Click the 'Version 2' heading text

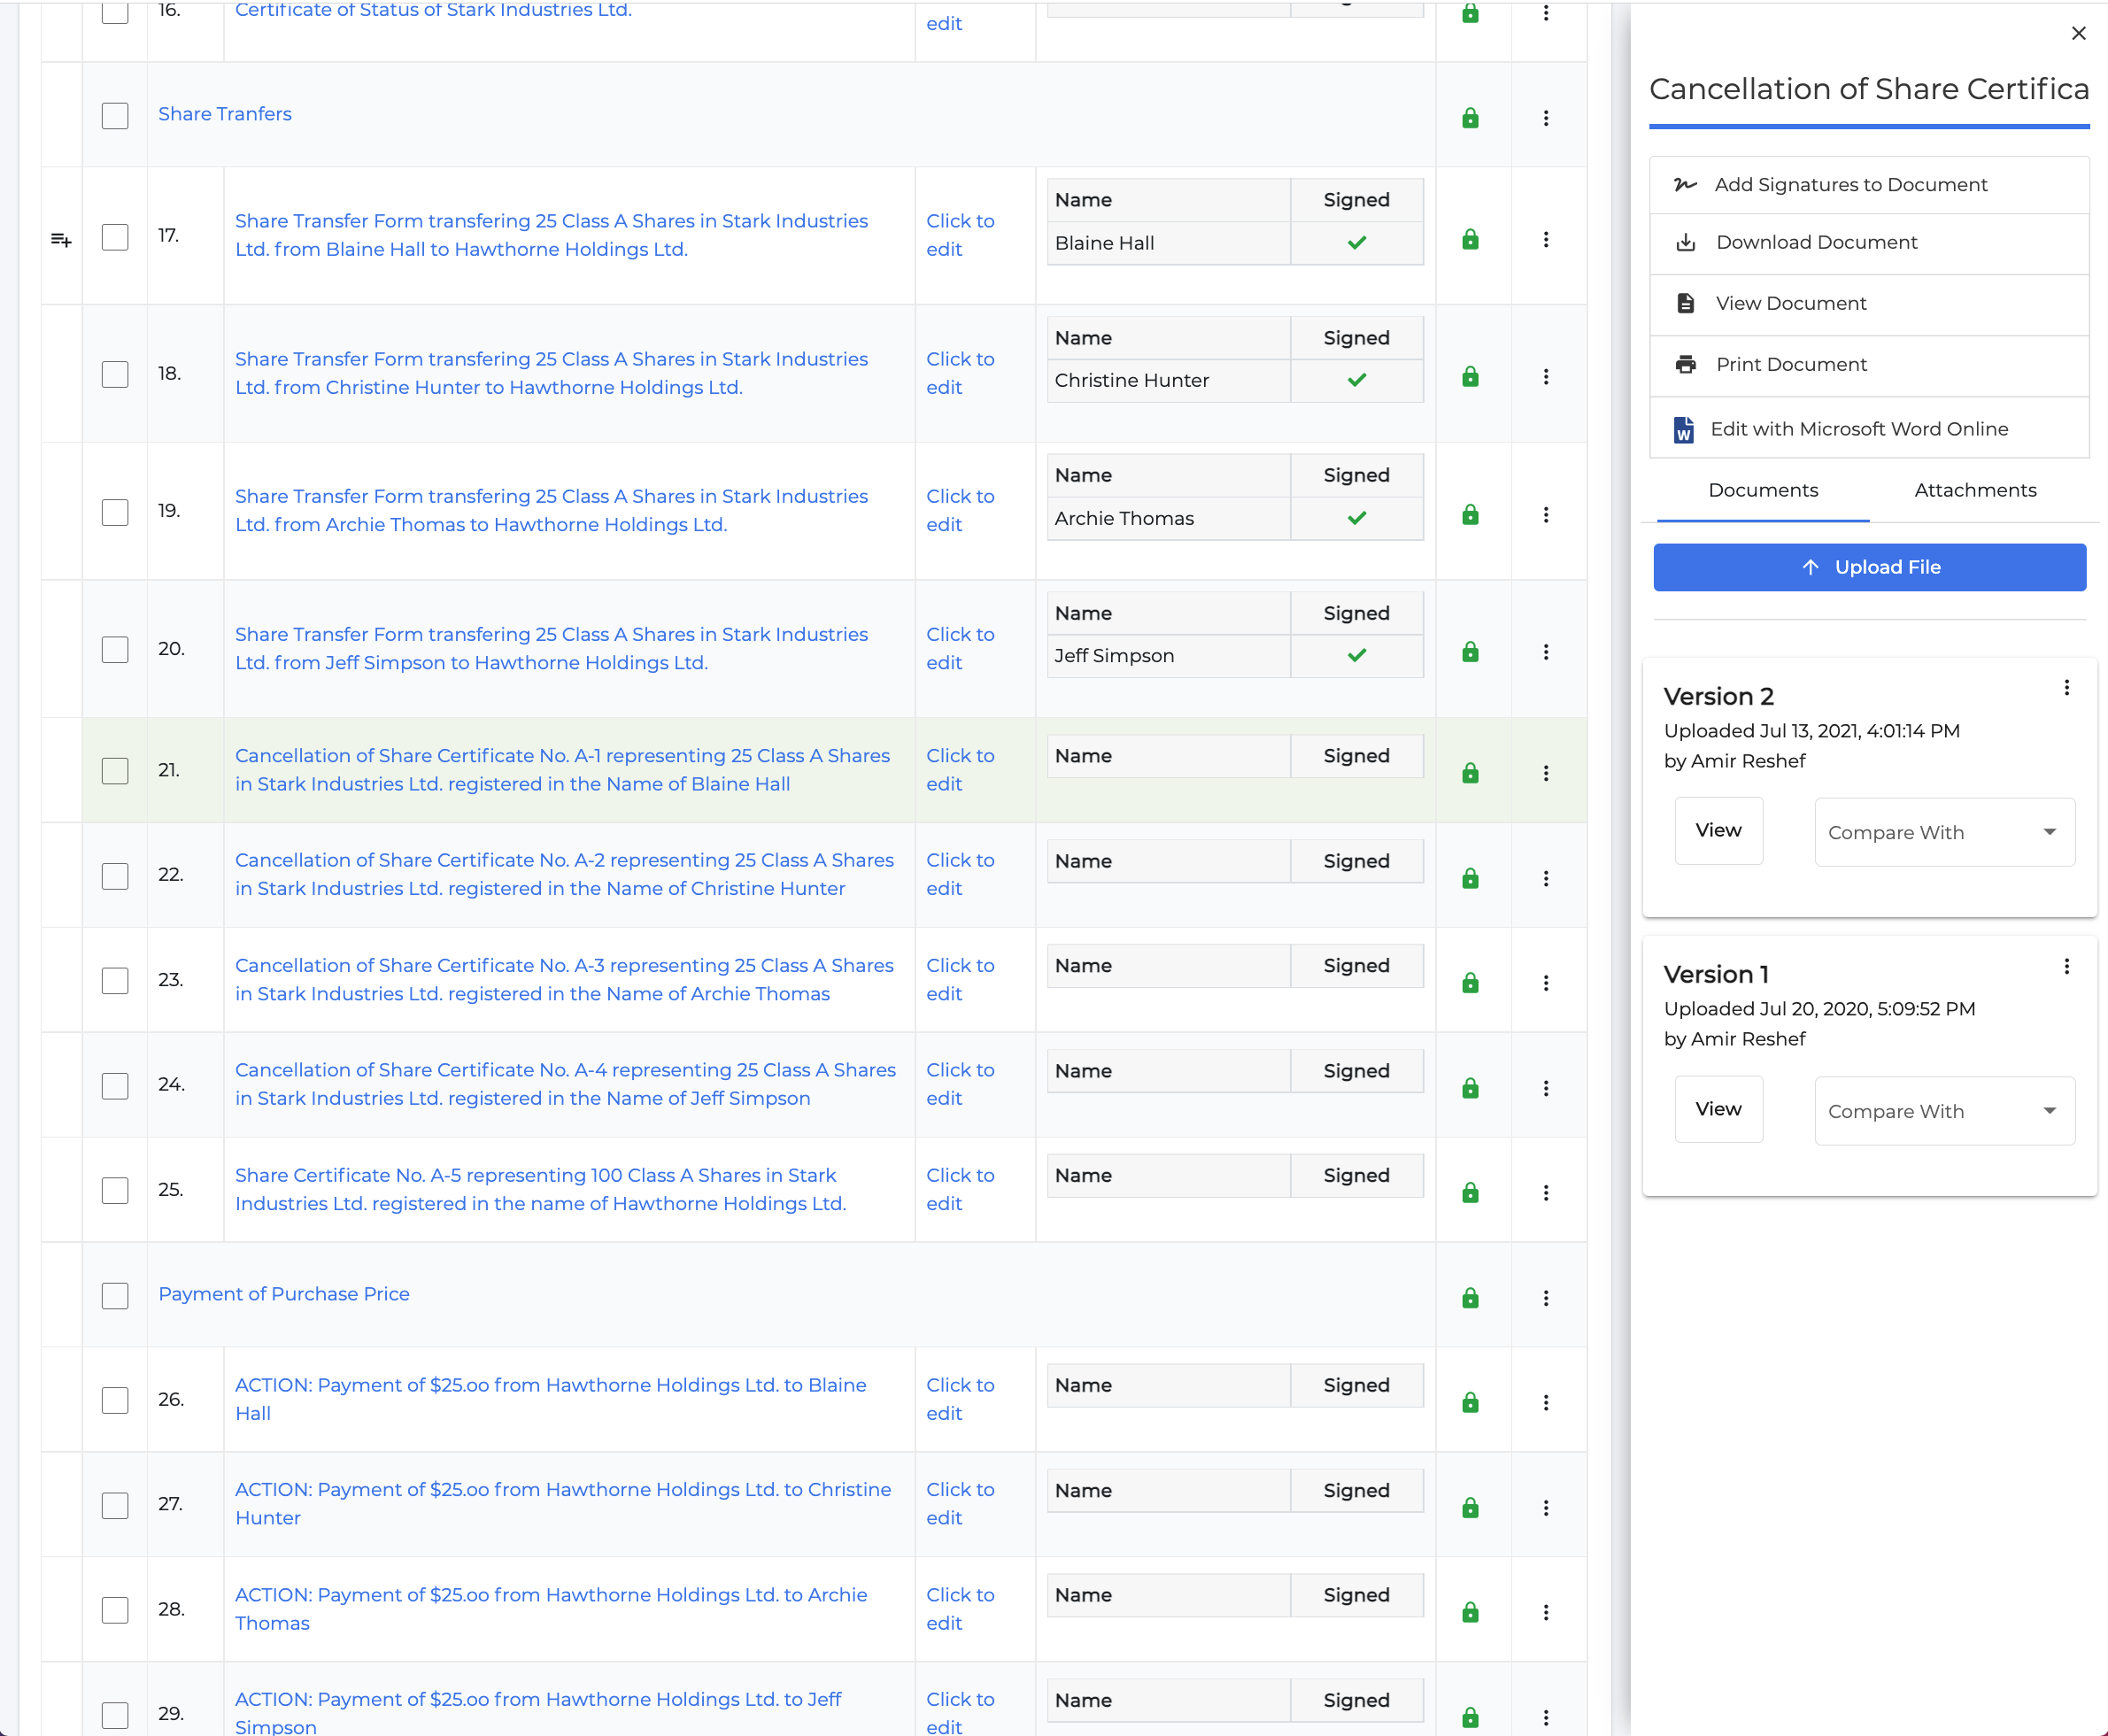point(1719,696)
